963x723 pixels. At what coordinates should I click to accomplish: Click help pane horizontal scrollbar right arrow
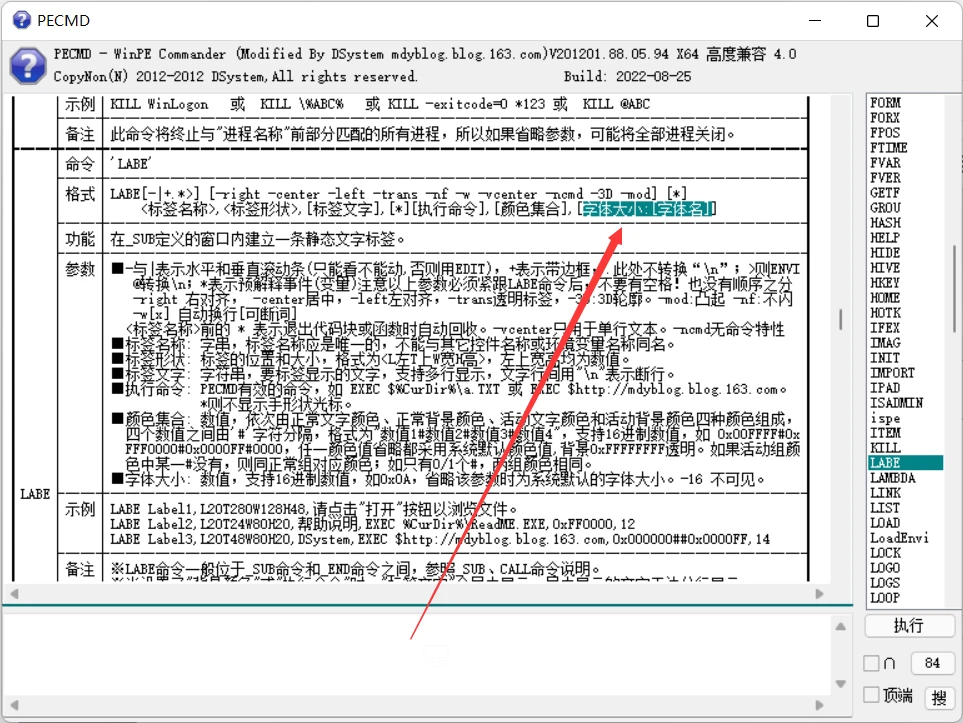[819, 594]
